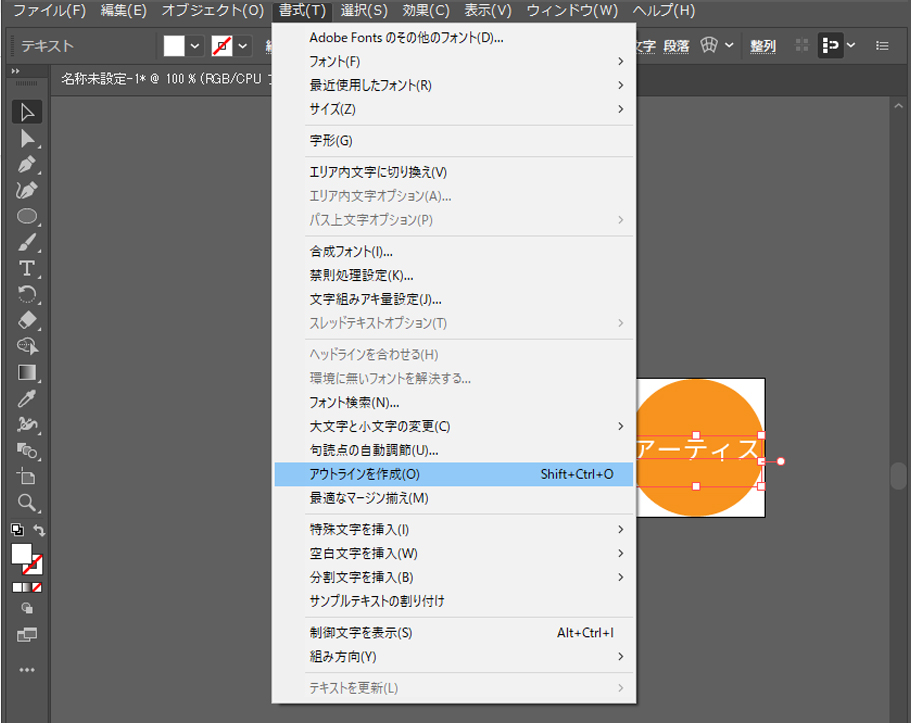This screenshot has width=911, height=723.
Task: Open the ウィンドウ(W) menu
Action: 572,10
